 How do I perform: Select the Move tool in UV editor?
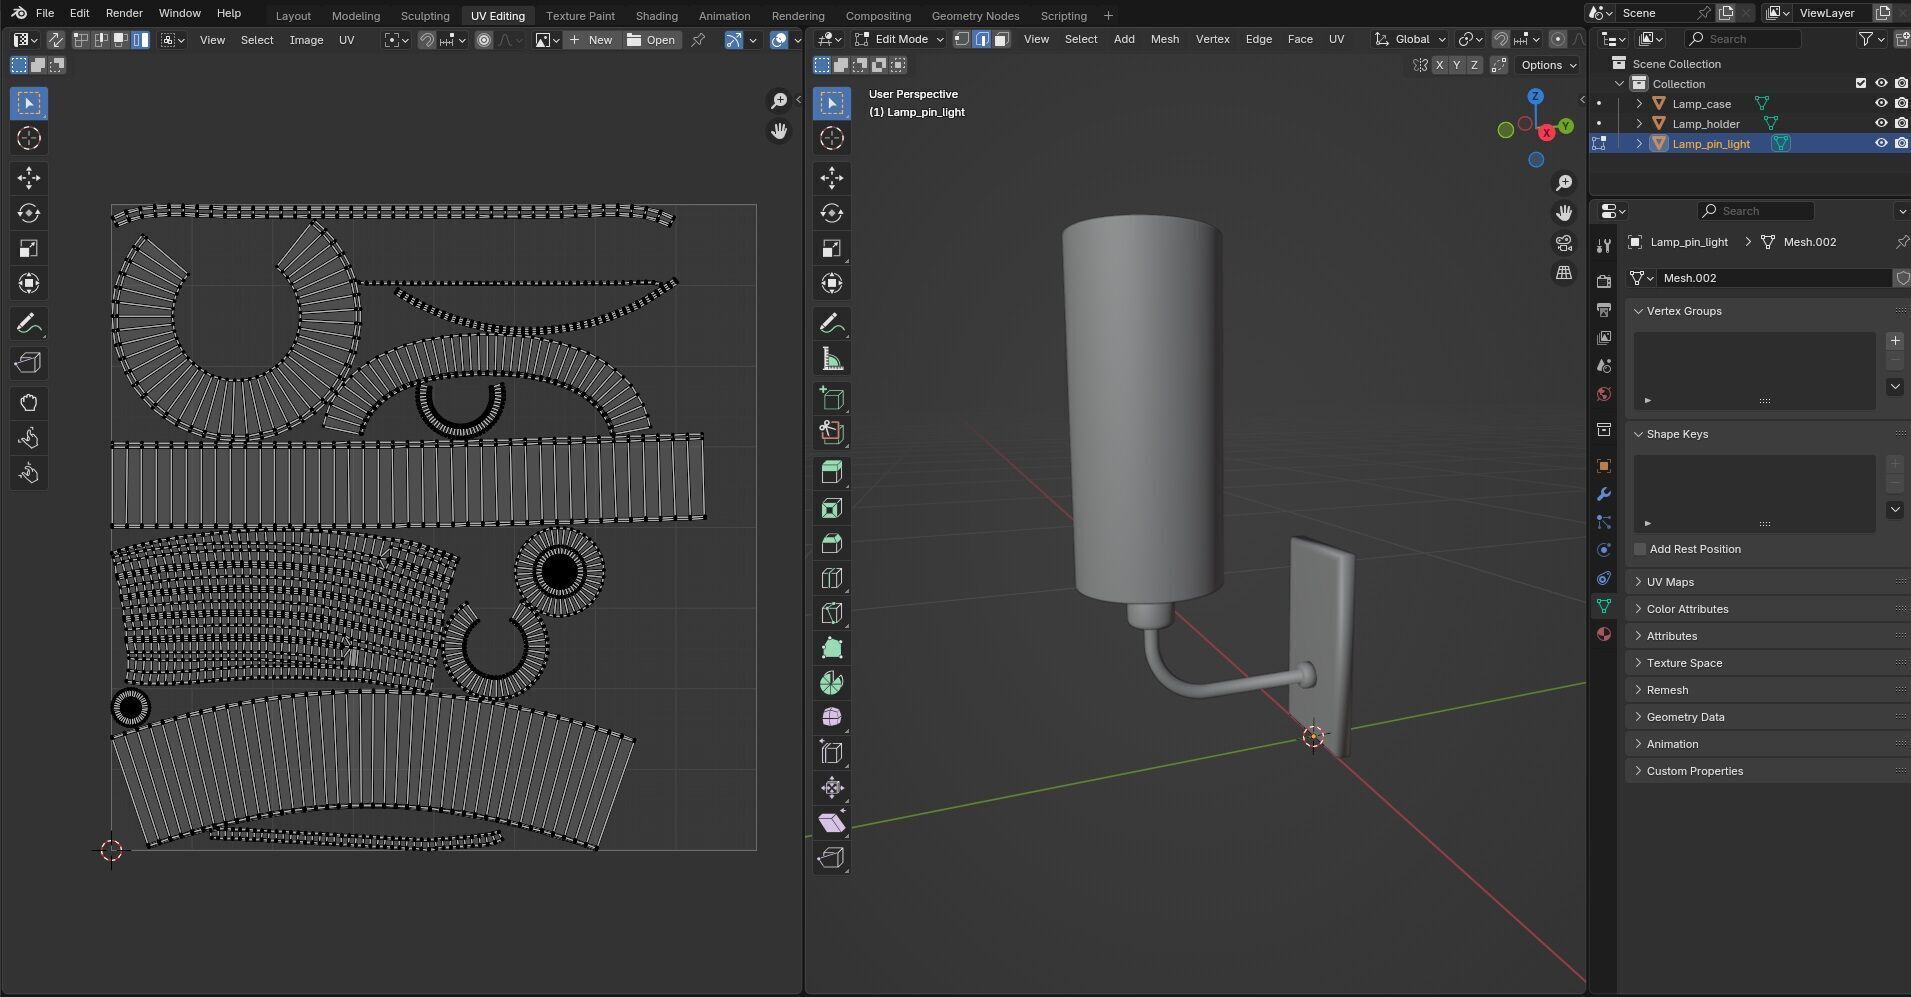(28, 178)
